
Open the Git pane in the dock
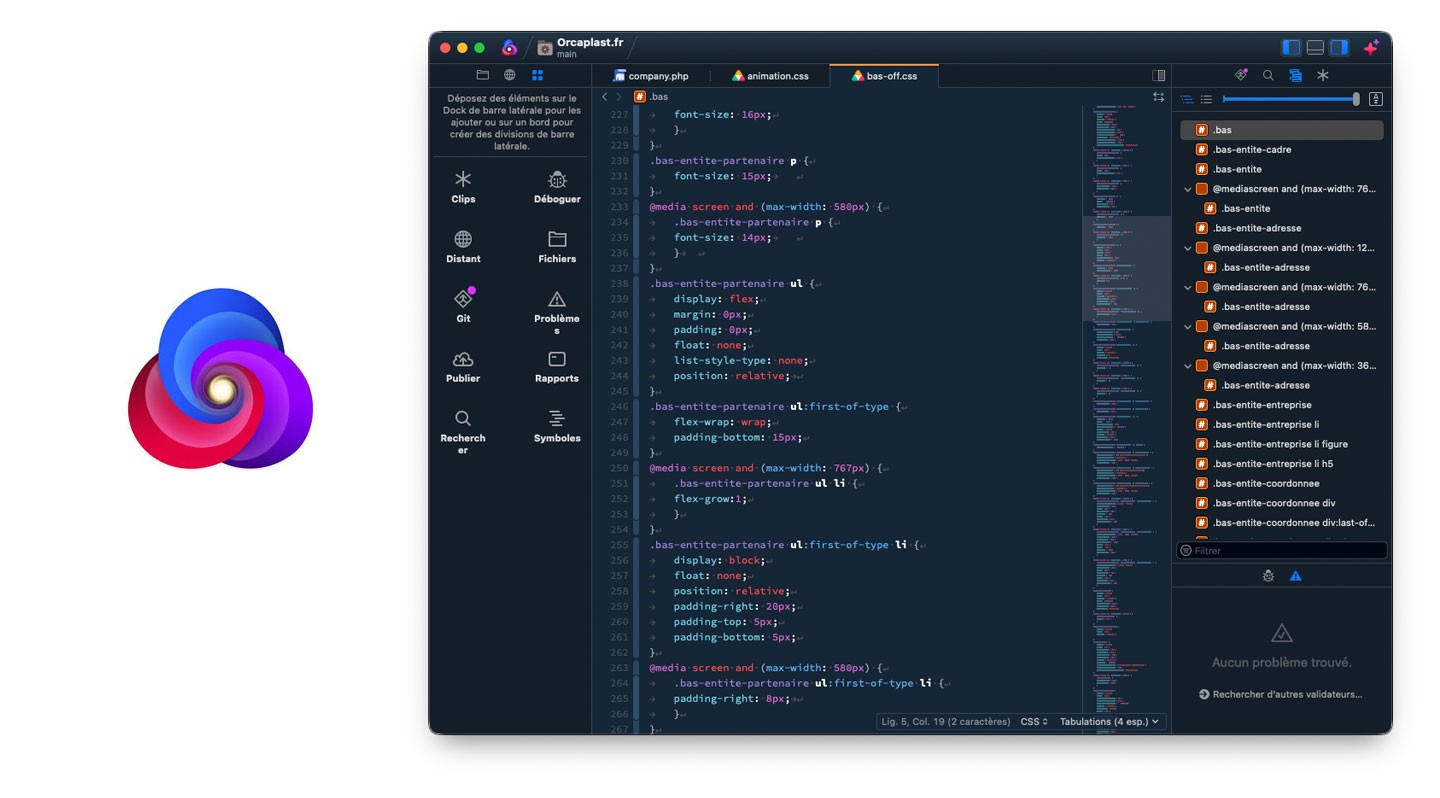click(x=463, y=305)
